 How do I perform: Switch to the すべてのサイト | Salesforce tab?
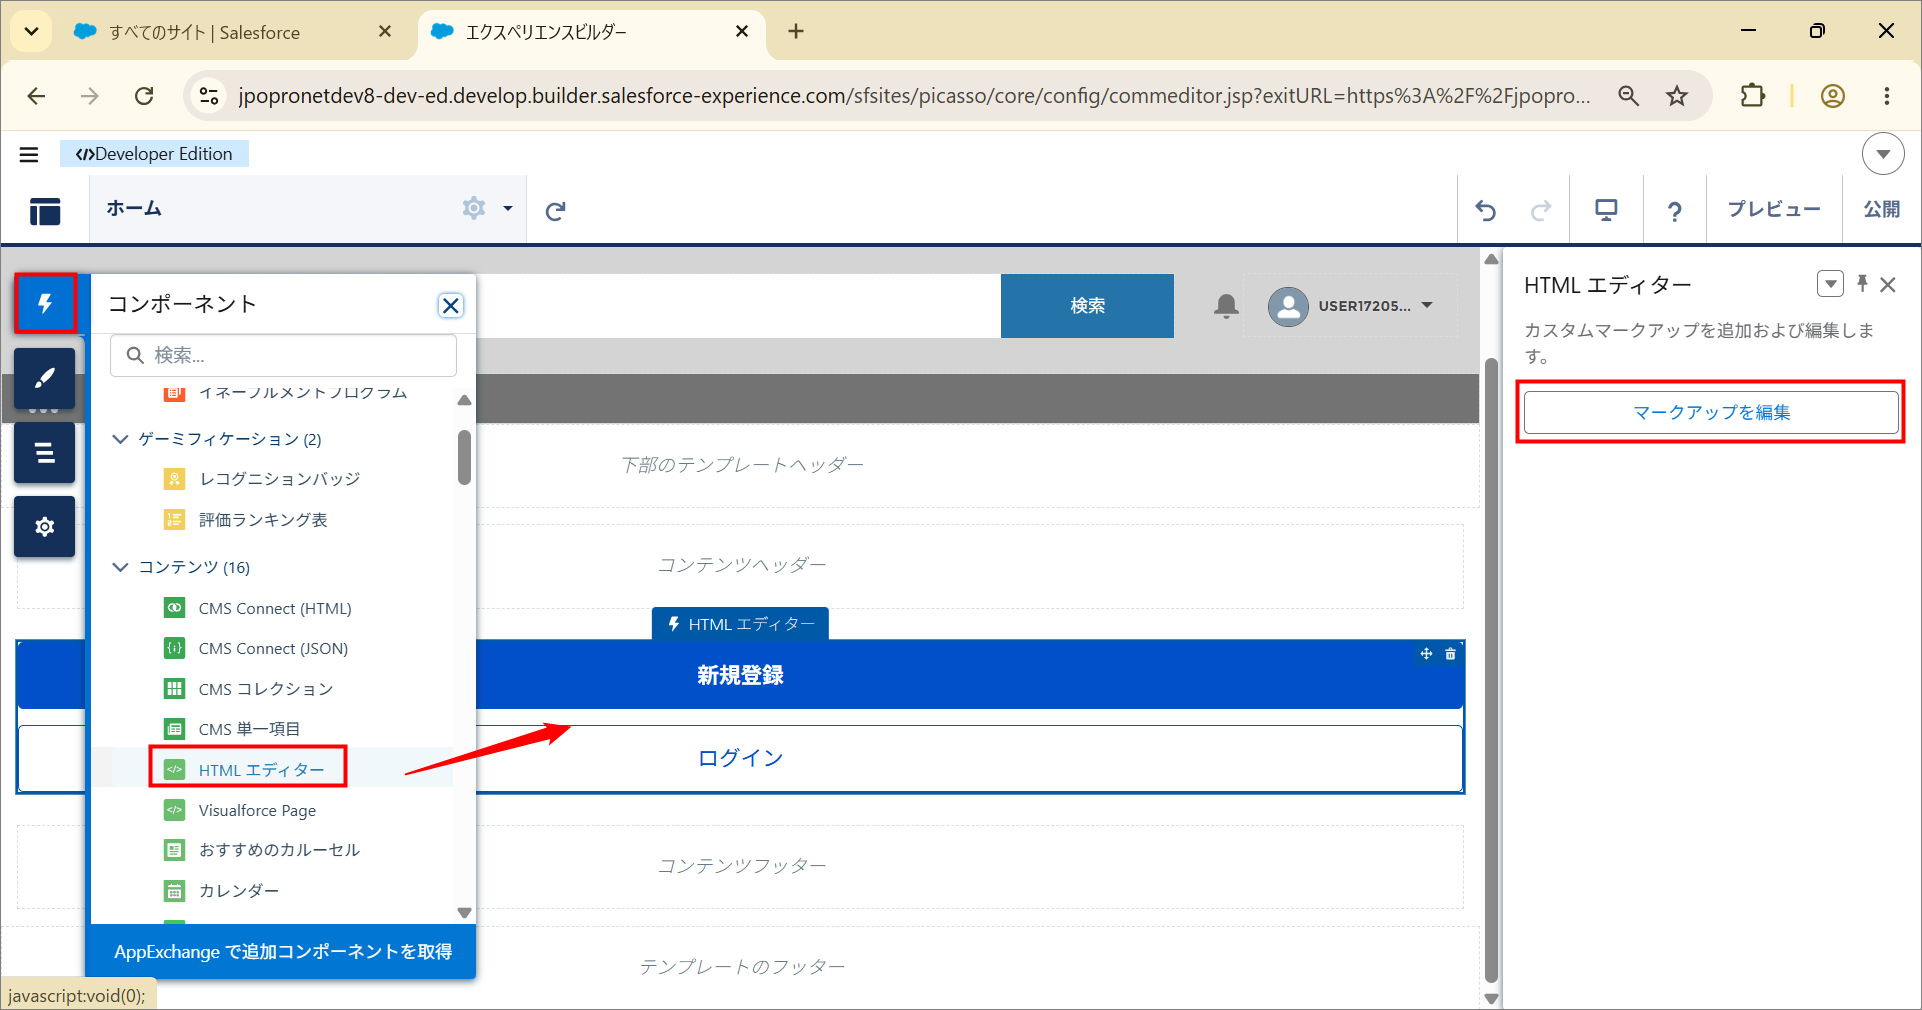[205, 32]
